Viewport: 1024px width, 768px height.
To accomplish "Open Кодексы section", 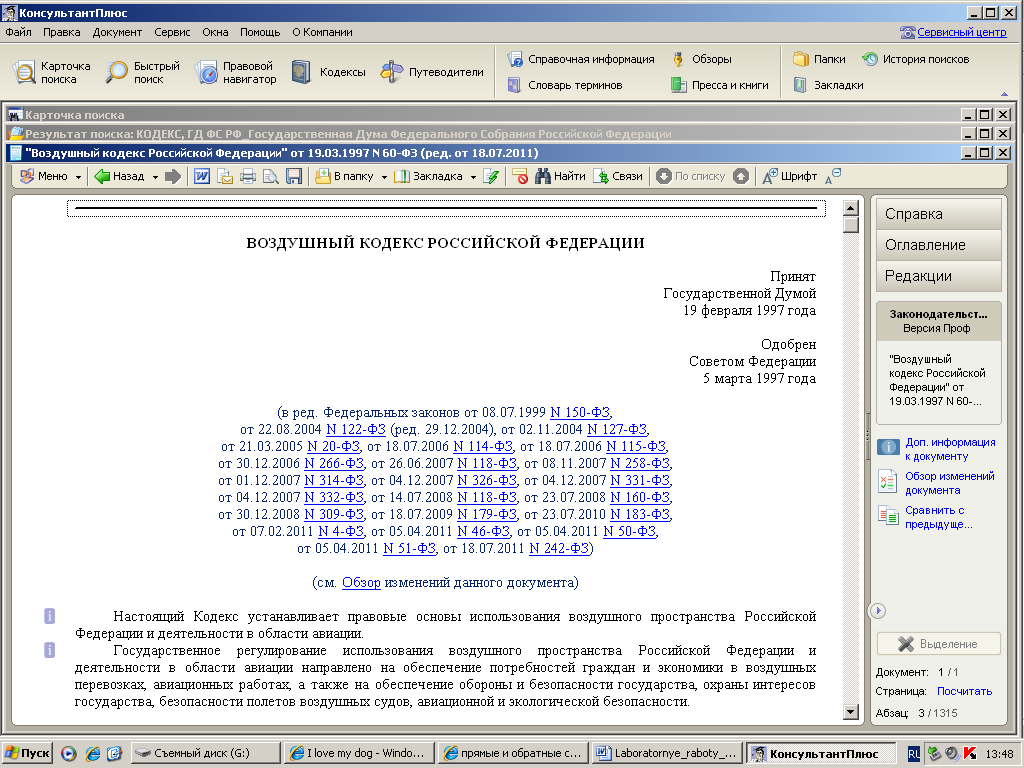I will coord(328,72).
